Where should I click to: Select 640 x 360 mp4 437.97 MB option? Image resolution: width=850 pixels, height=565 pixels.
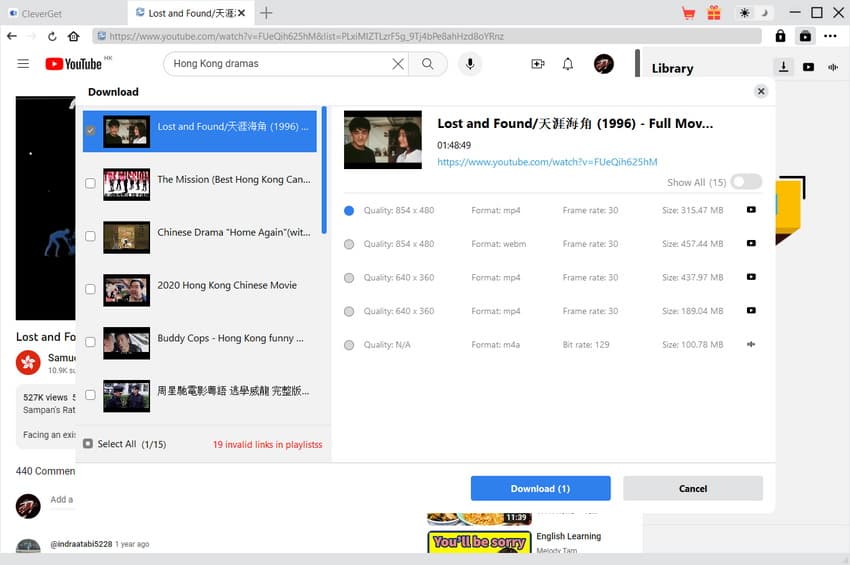point(349,278)
